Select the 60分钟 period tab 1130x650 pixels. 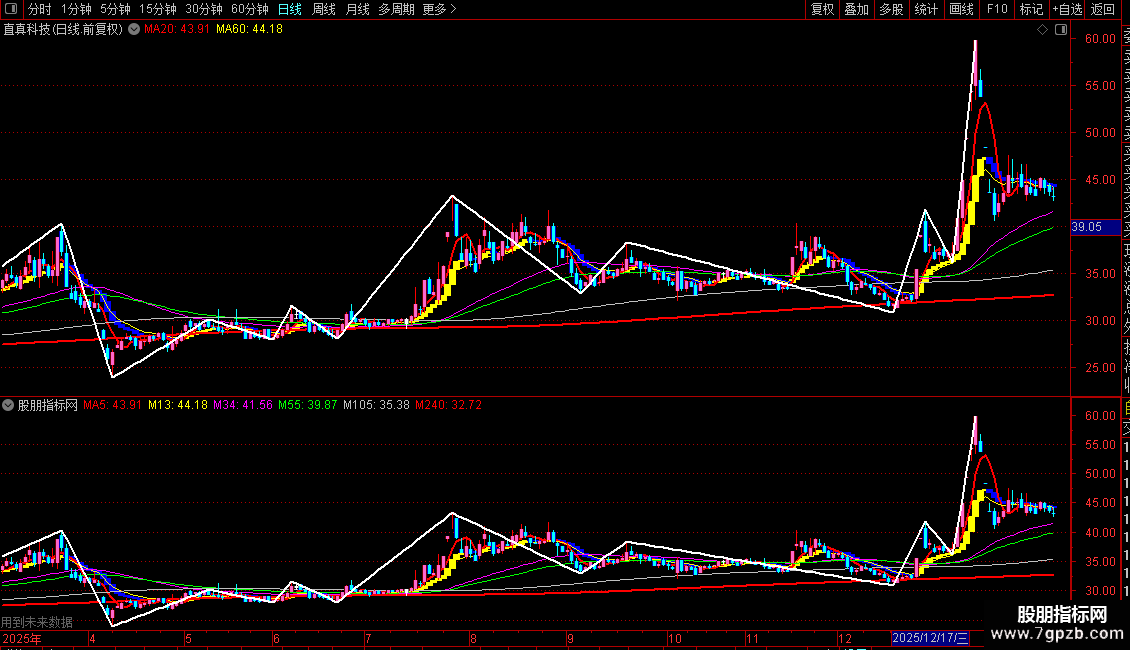(250, 9)
